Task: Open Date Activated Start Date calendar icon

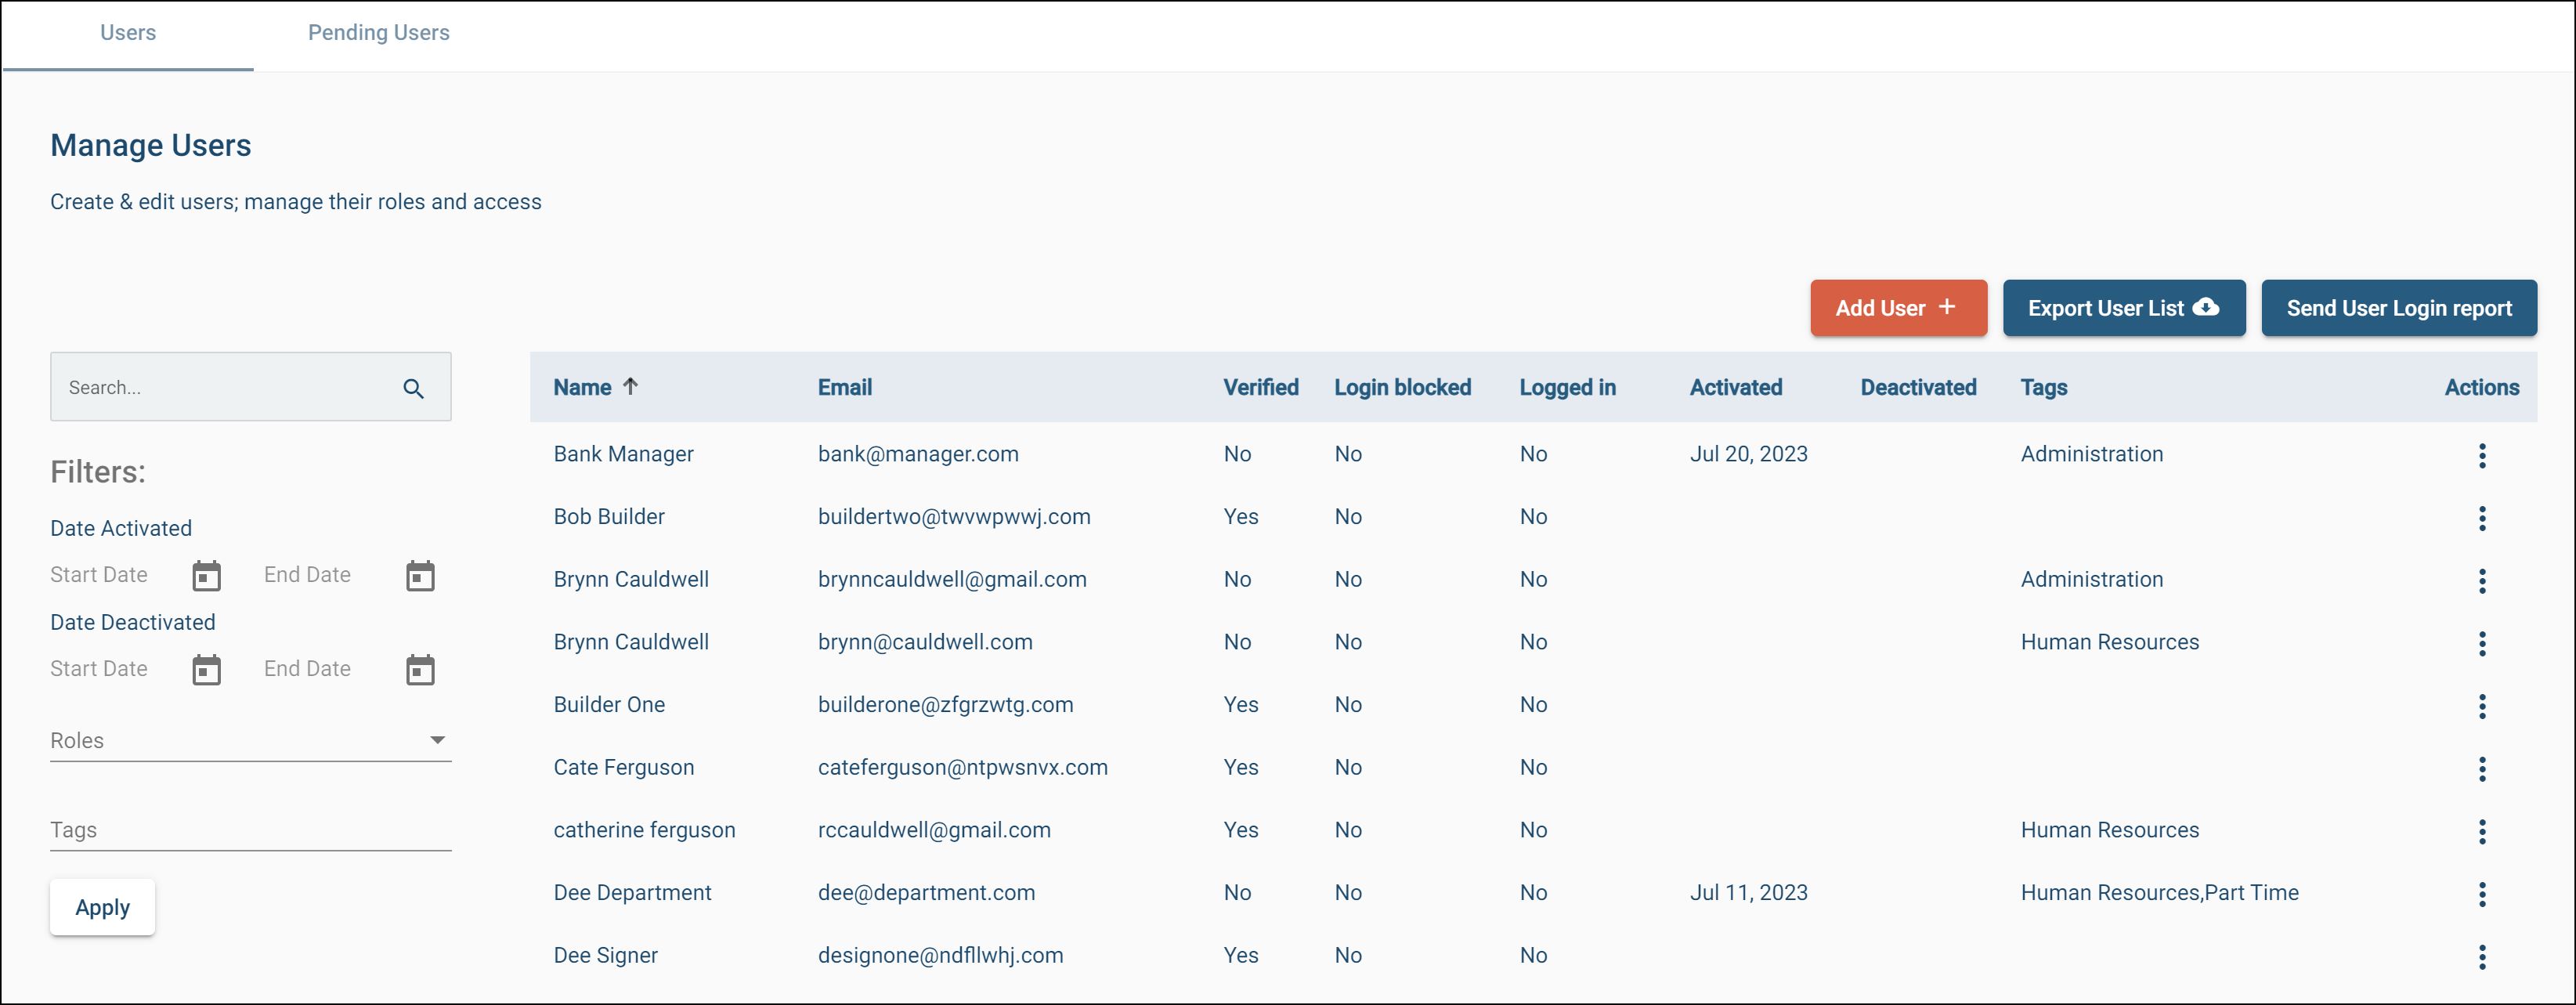Action: [206, 576]
